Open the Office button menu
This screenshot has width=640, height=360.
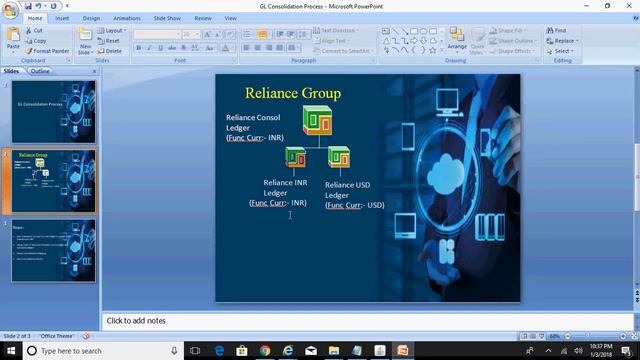10,10
